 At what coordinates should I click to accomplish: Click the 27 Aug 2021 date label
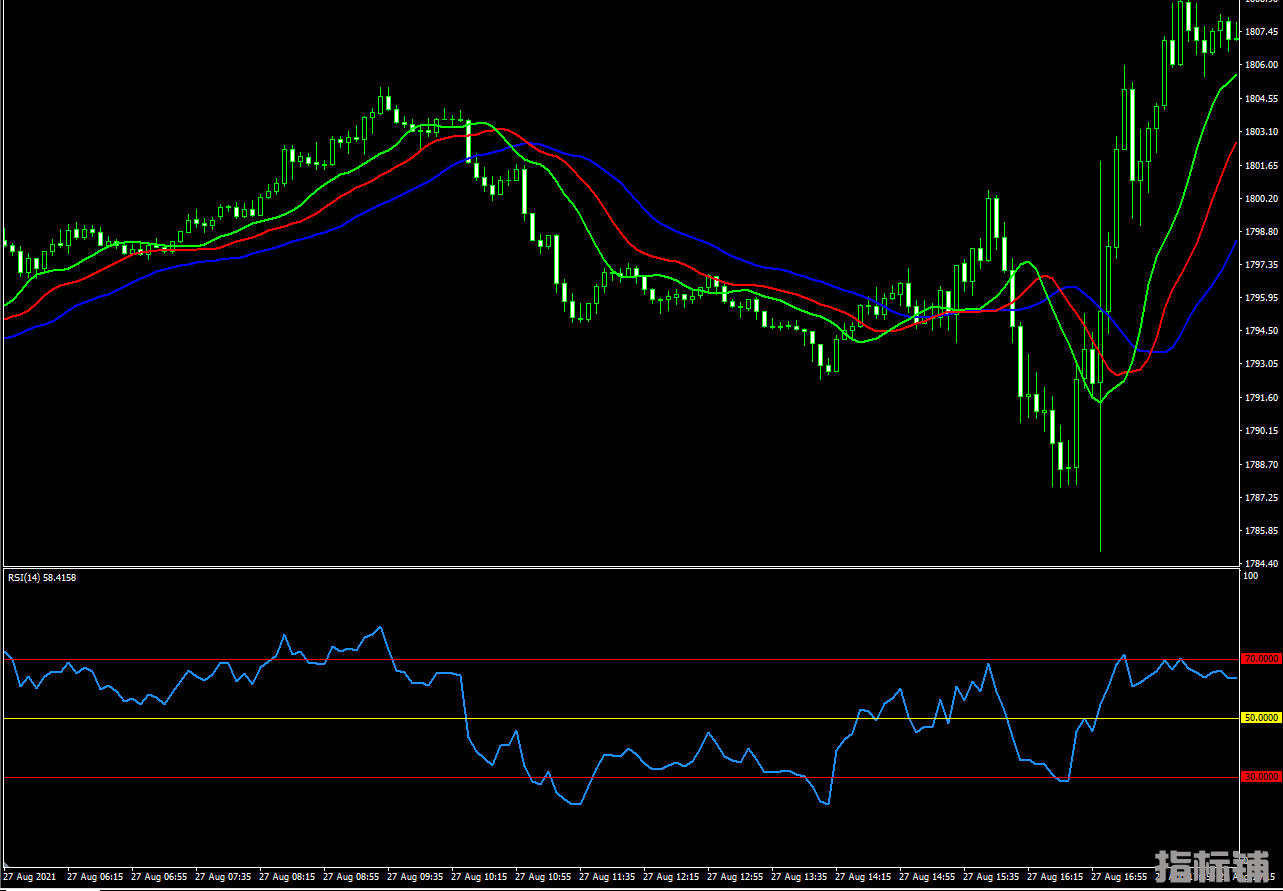[x=31, y=877]
